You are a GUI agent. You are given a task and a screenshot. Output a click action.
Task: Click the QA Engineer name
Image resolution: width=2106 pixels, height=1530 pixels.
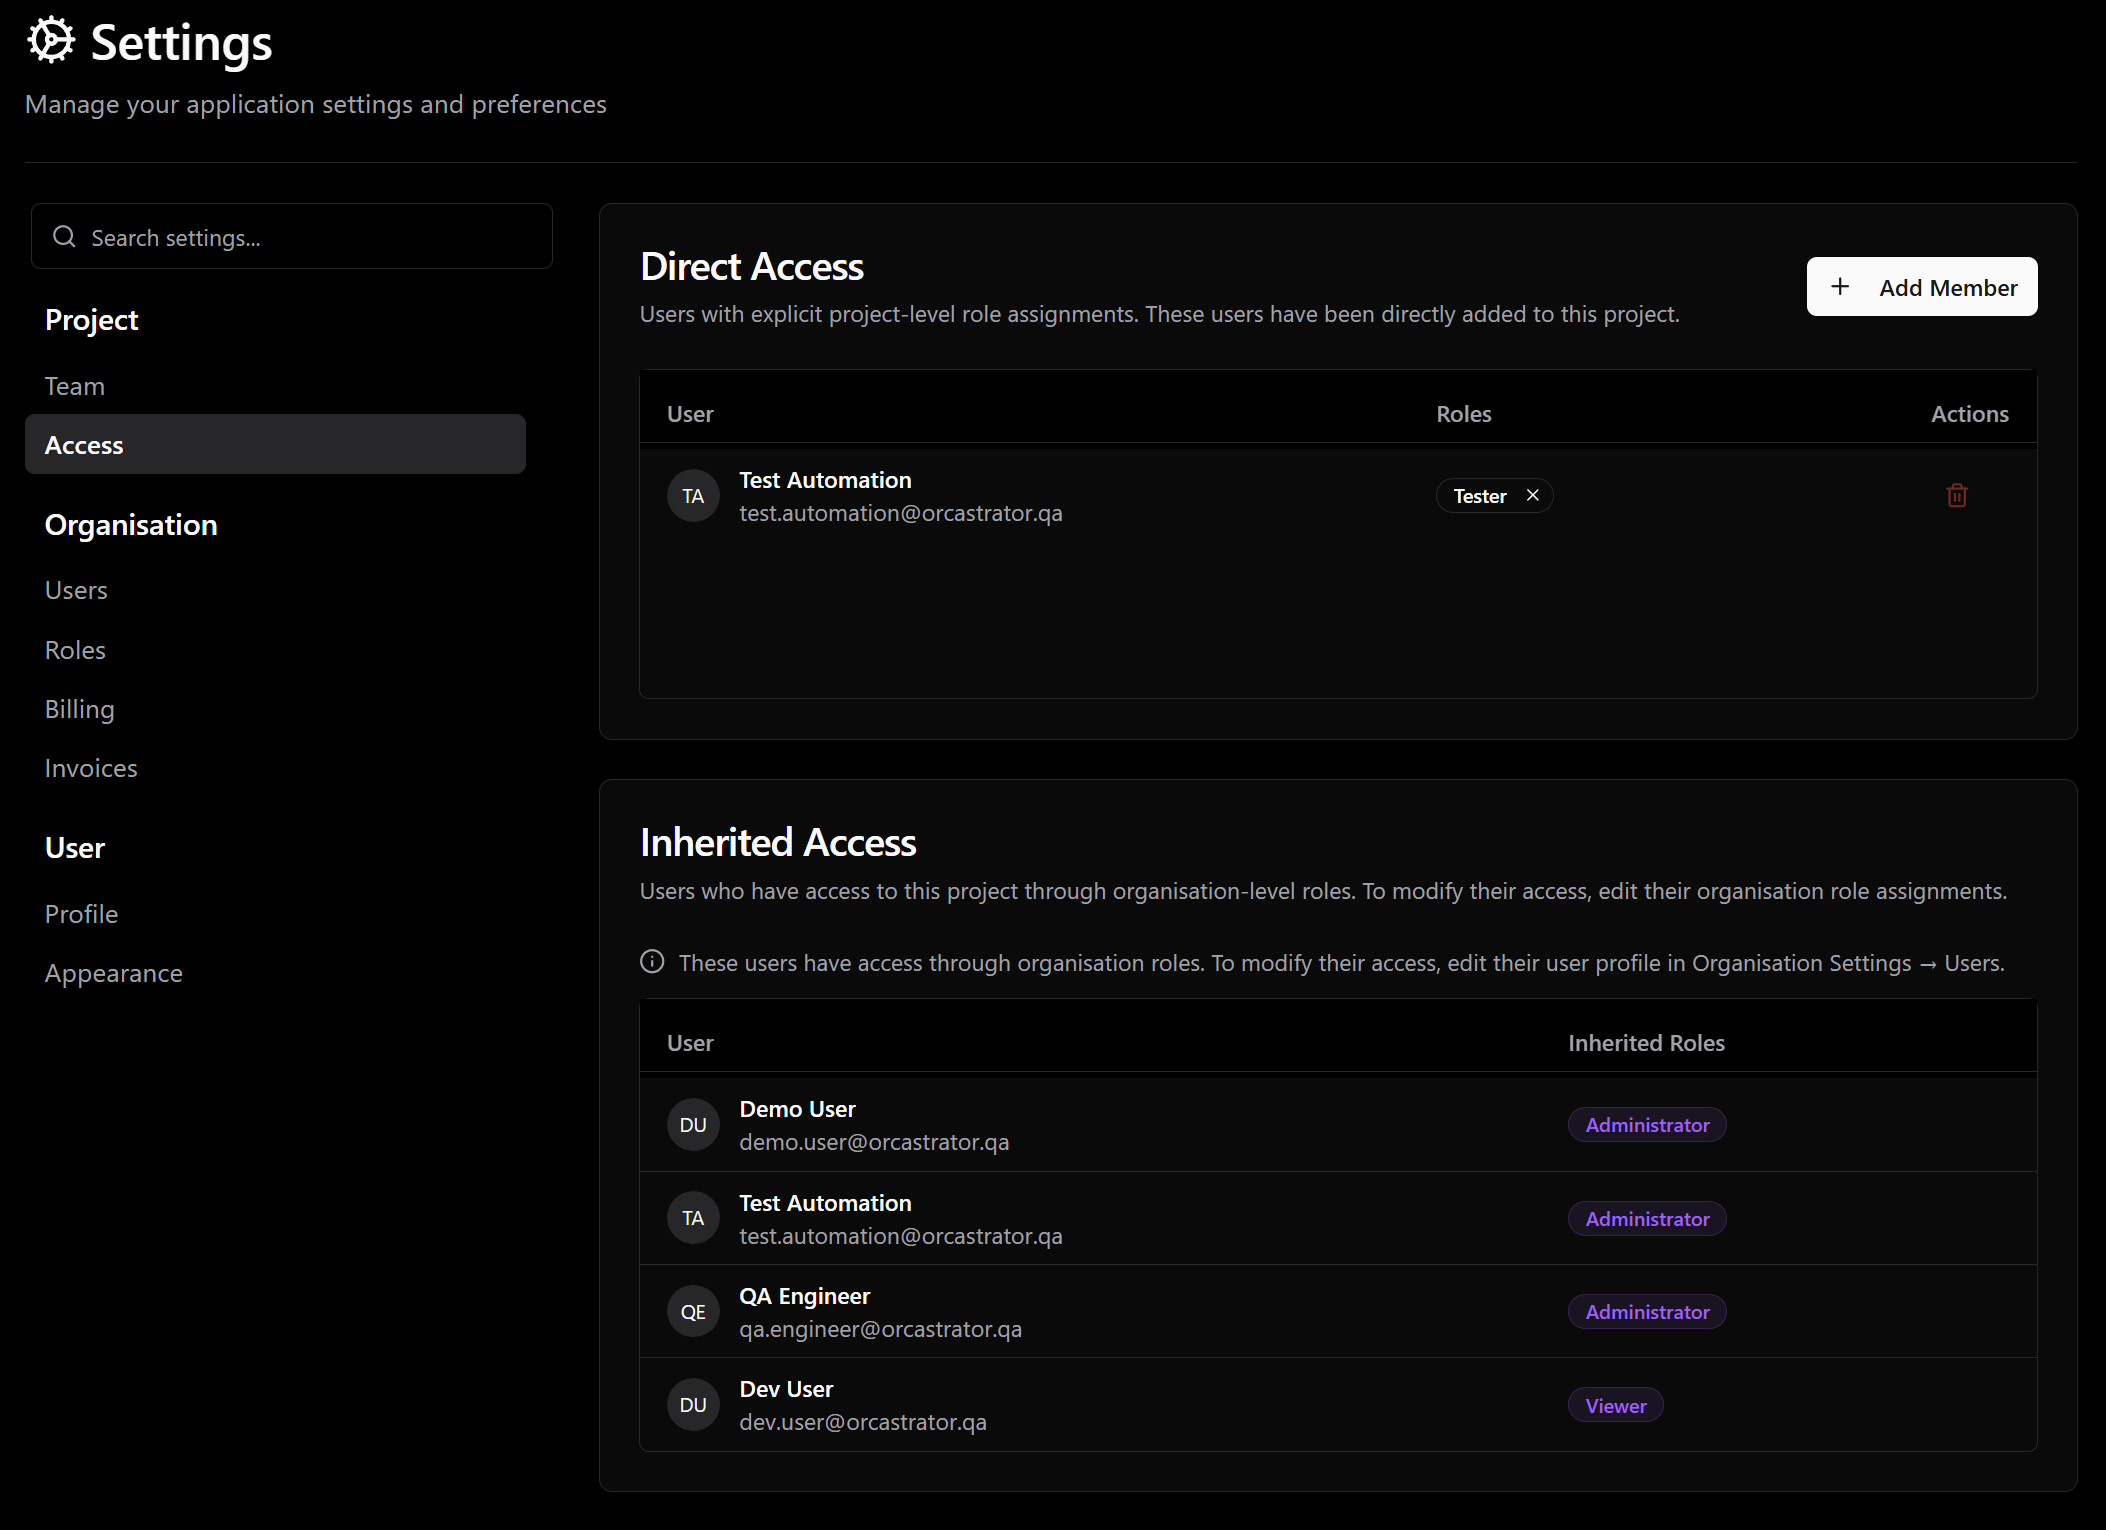click(x=804, y=1296)
